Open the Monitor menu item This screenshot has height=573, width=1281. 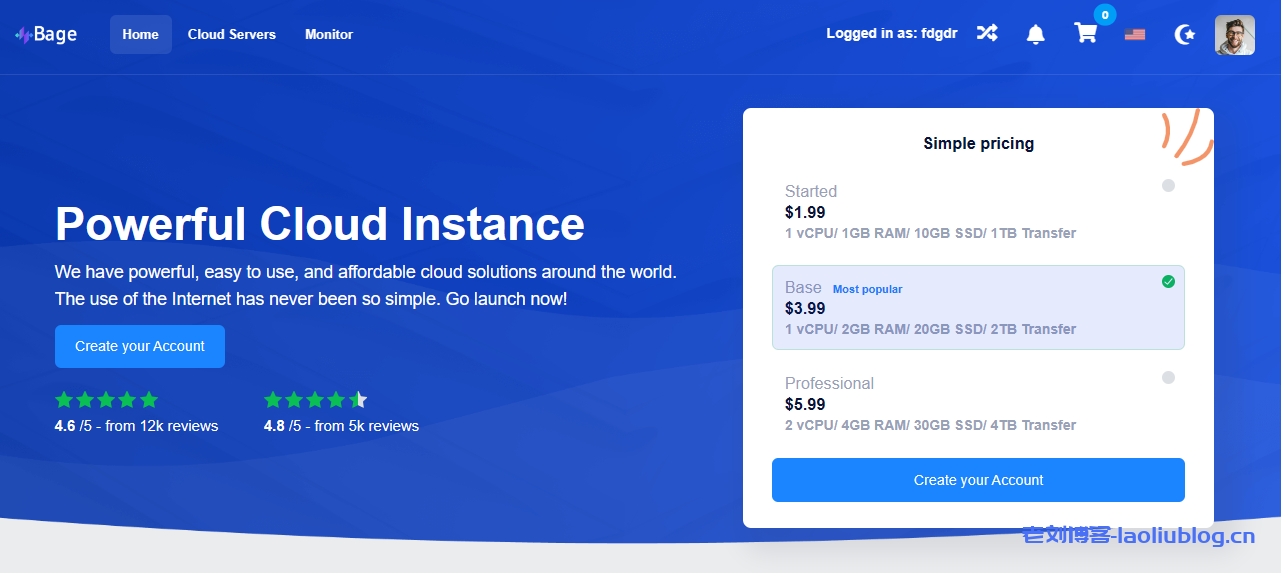point(328,34)
